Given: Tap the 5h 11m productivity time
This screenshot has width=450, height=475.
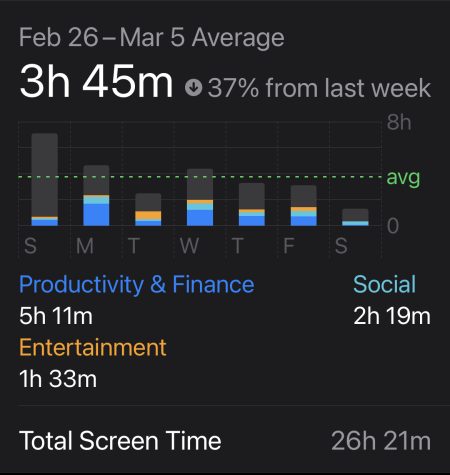Looking at the screenshot, I should click(x=56, y=316).
